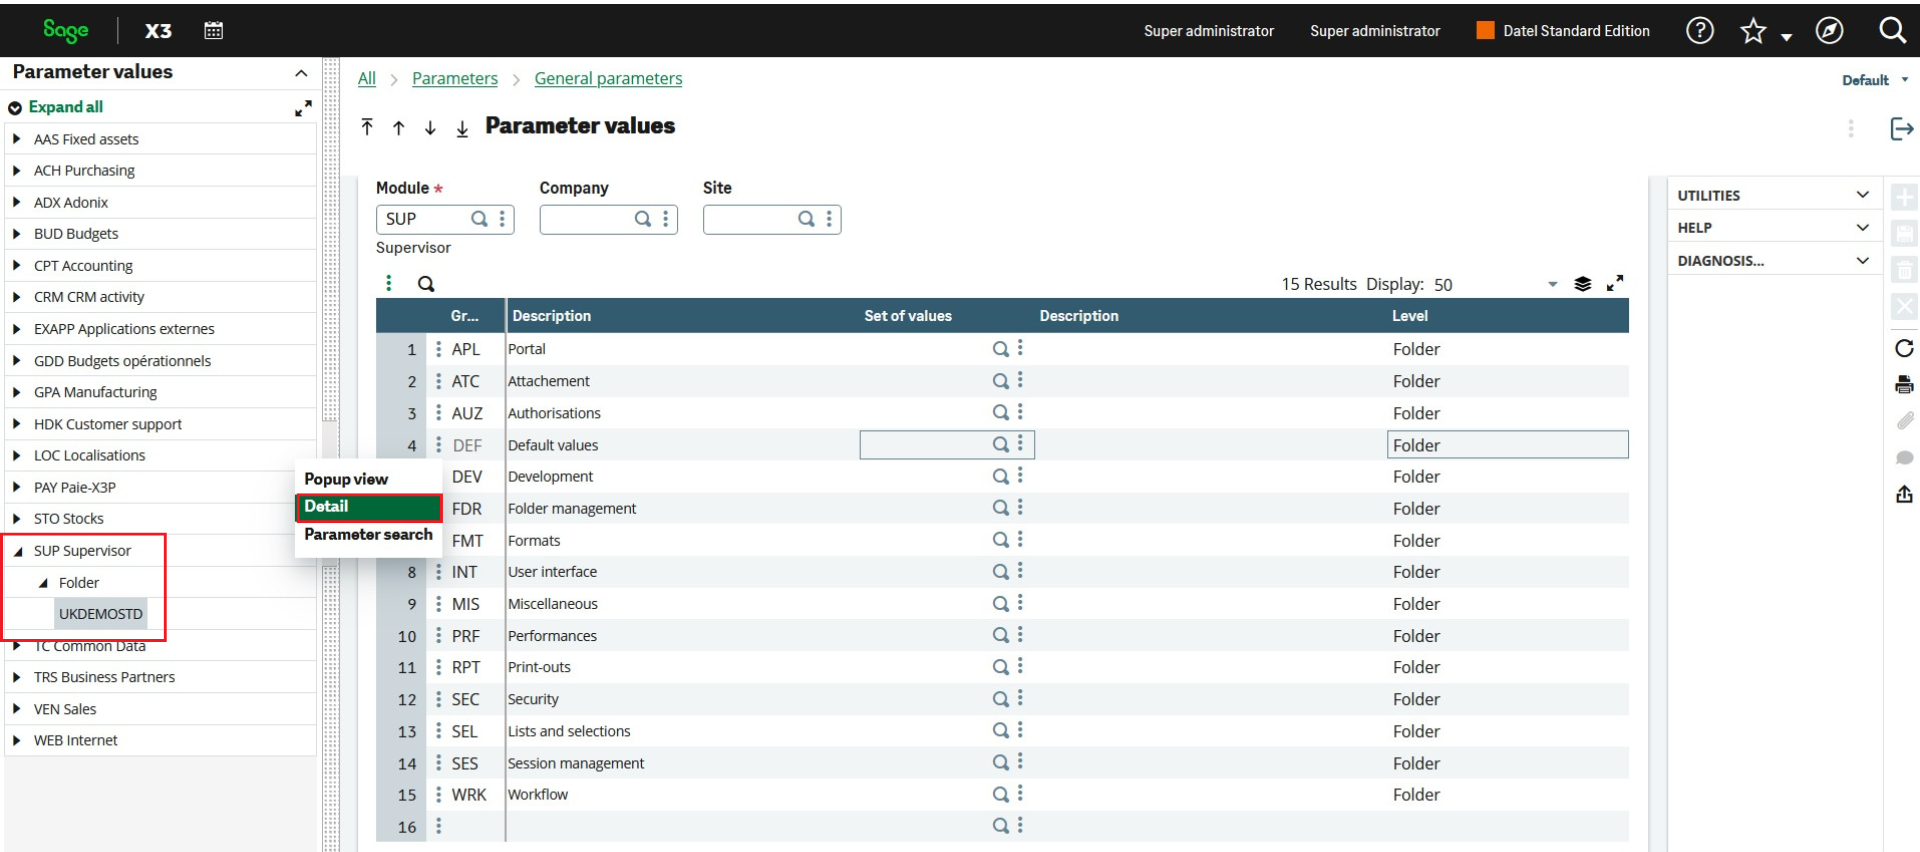Screen dimensions: 1920x852
Task: Open the favorites dropdown arrow
Action: pos(1786,37)
